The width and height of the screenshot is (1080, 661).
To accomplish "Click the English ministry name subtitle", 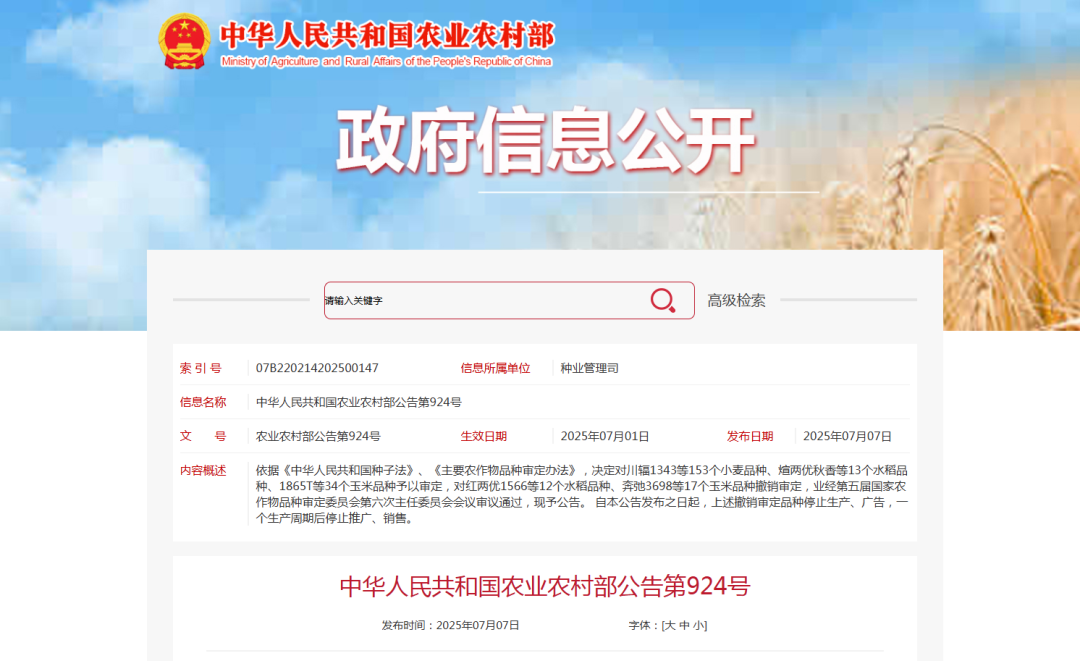I will [386, 61].
